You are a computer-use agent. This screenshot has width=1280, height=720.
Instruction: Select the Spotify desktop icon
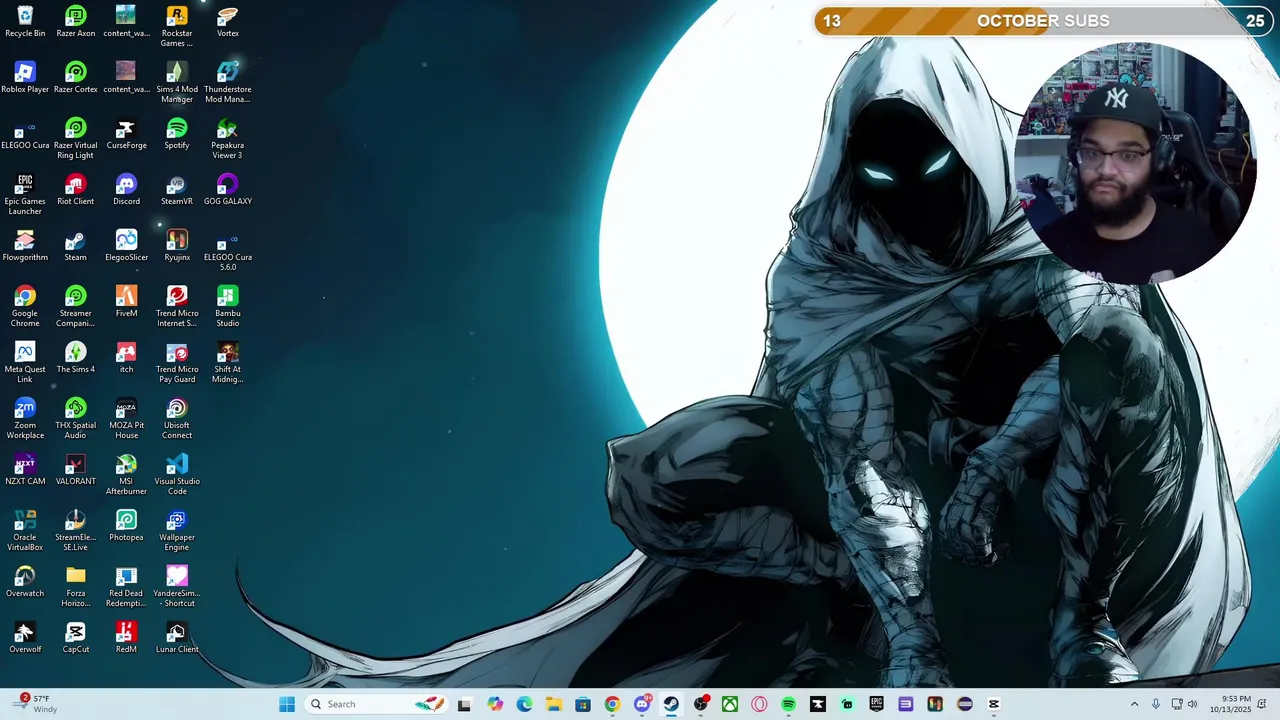pyautogui.click(x=177, y=134)
